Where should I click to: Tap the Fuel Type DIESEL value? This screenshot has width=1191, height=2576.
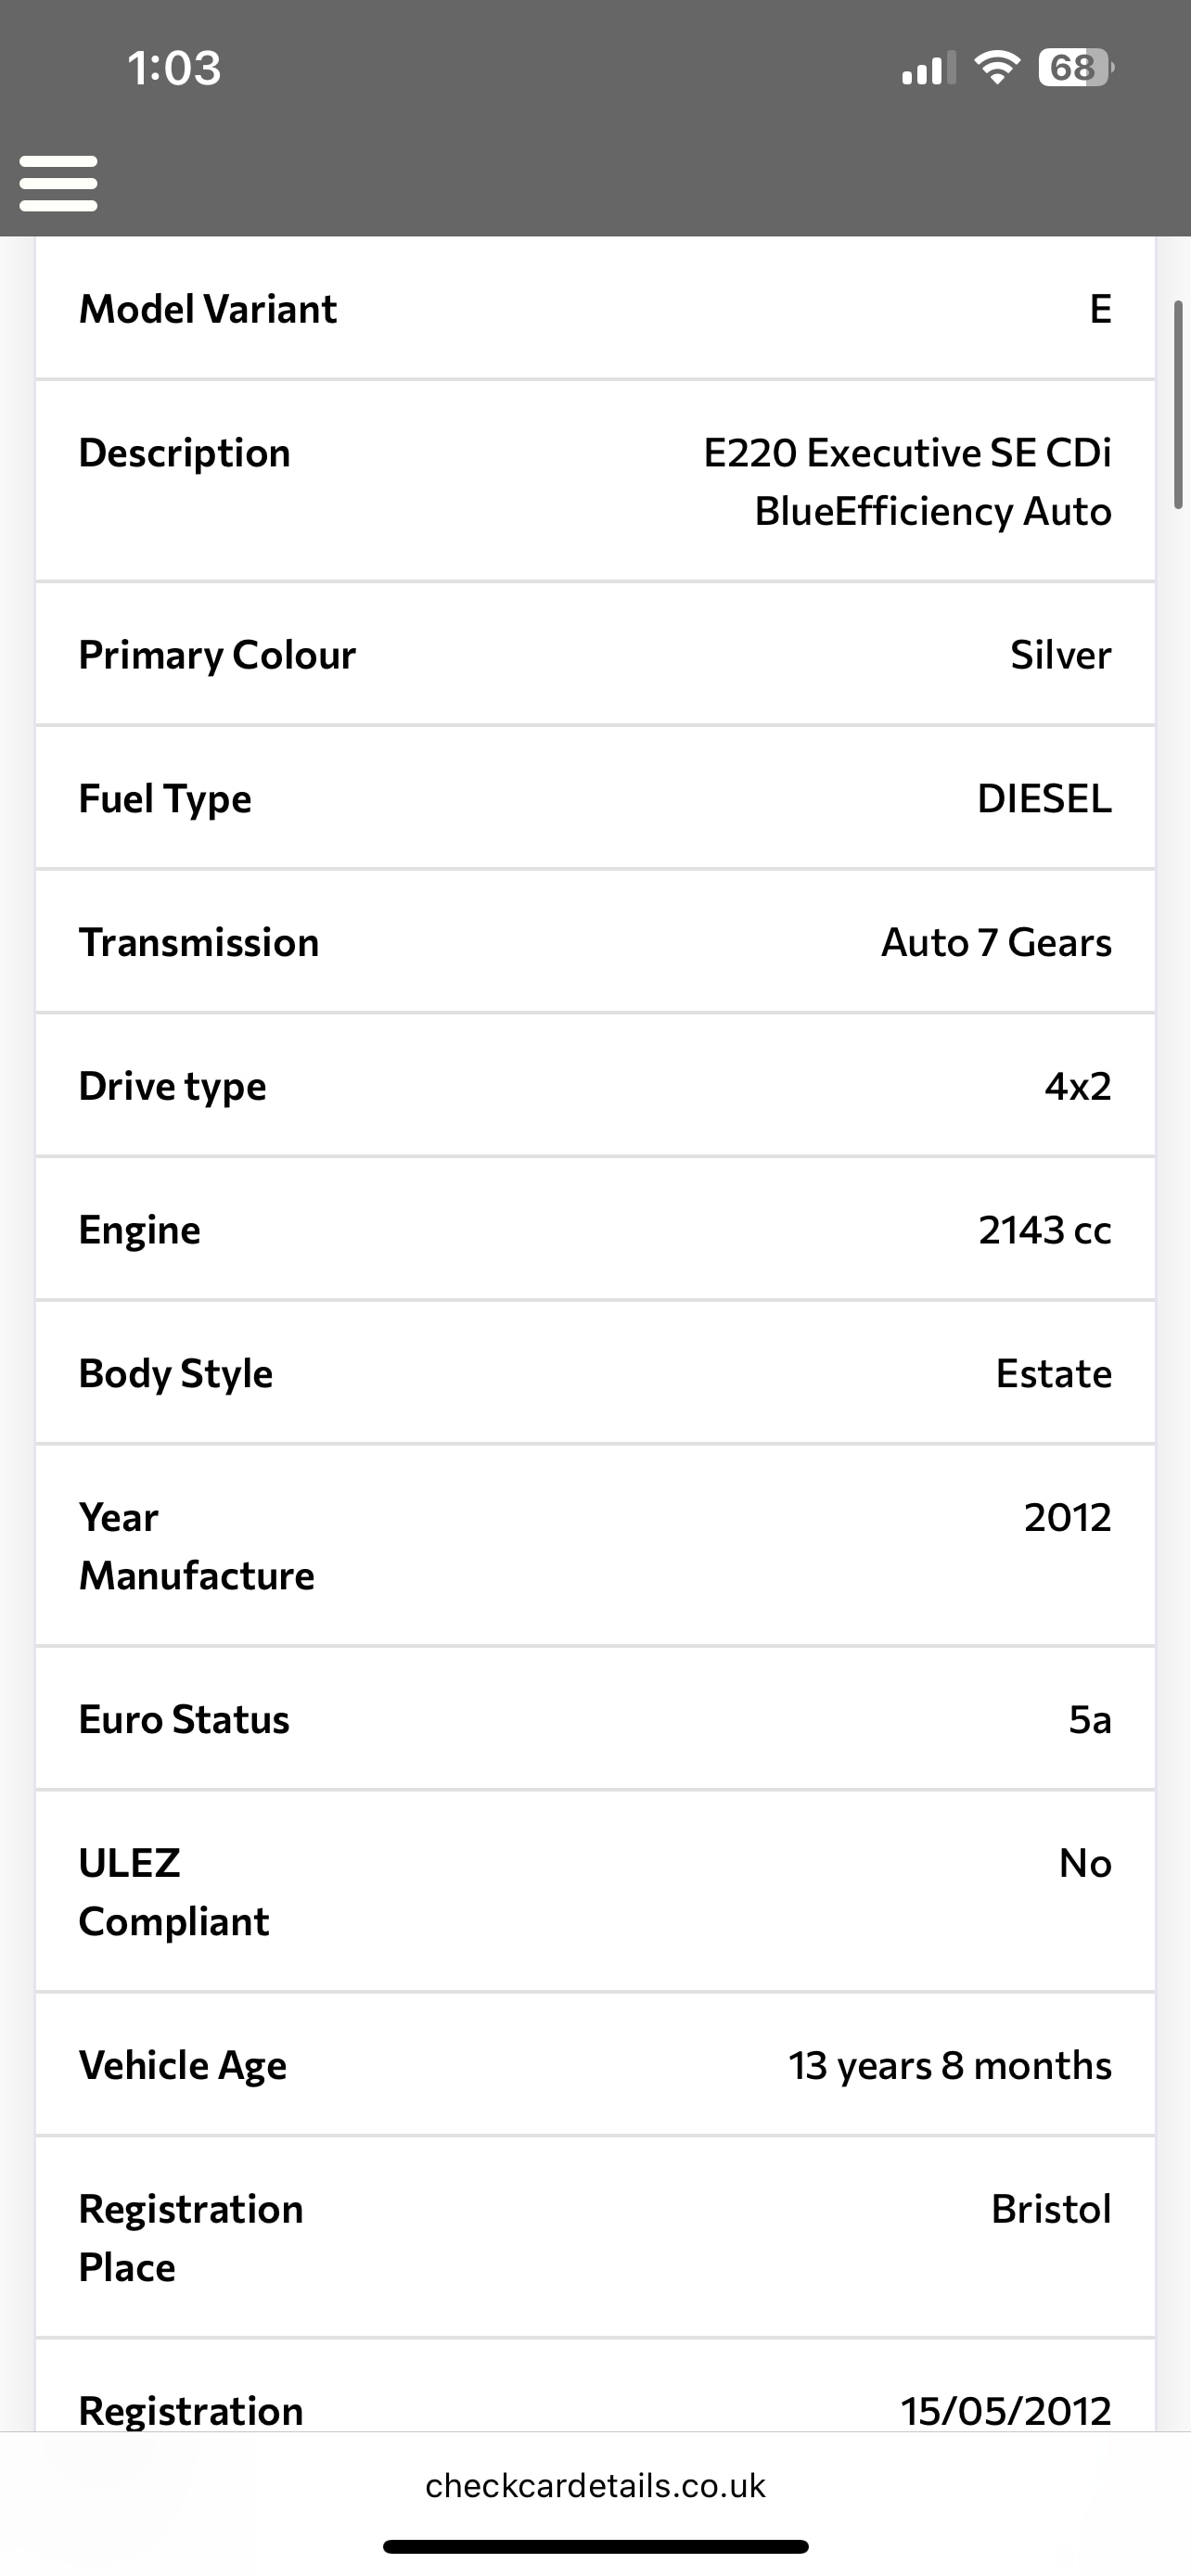point(1043,799)
